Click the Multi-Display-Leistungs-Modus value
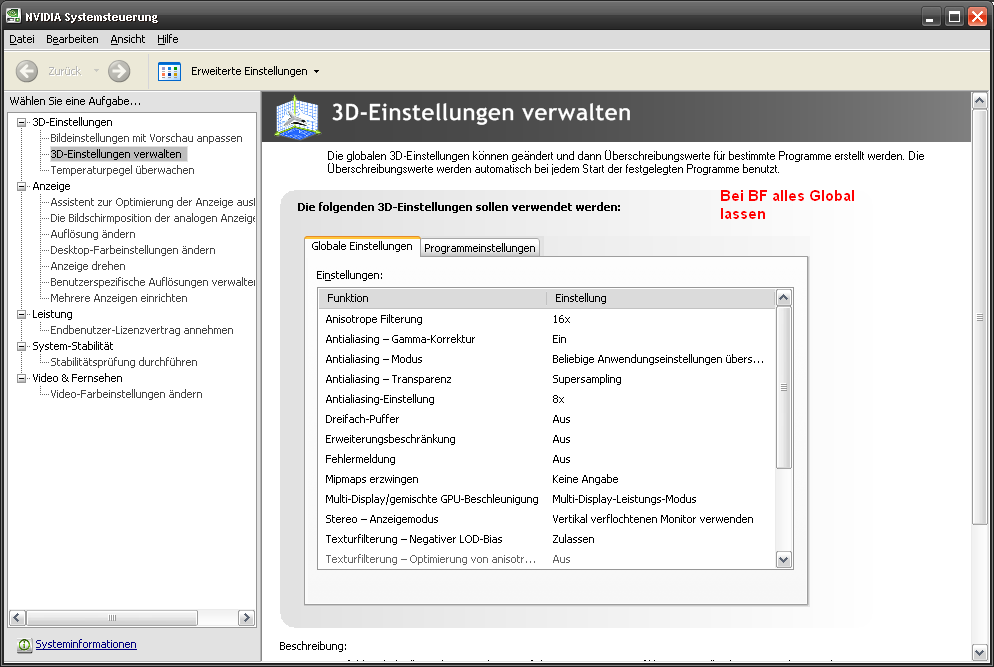The height and width of the screenshot is (667, 994). point(624,499)
